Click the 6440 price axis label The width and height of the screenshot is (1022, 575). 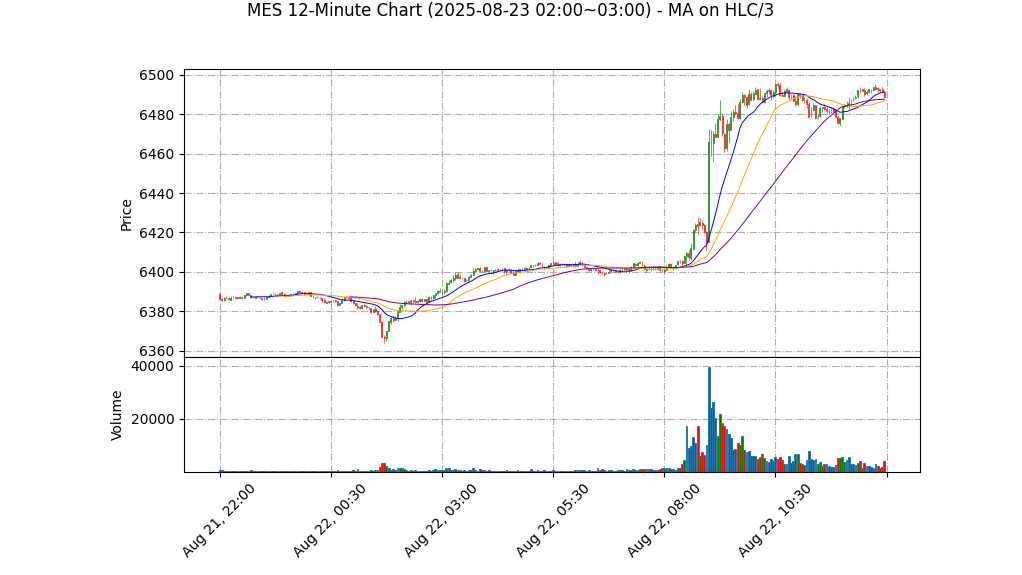pyautogui.click(x=156, y=194)
